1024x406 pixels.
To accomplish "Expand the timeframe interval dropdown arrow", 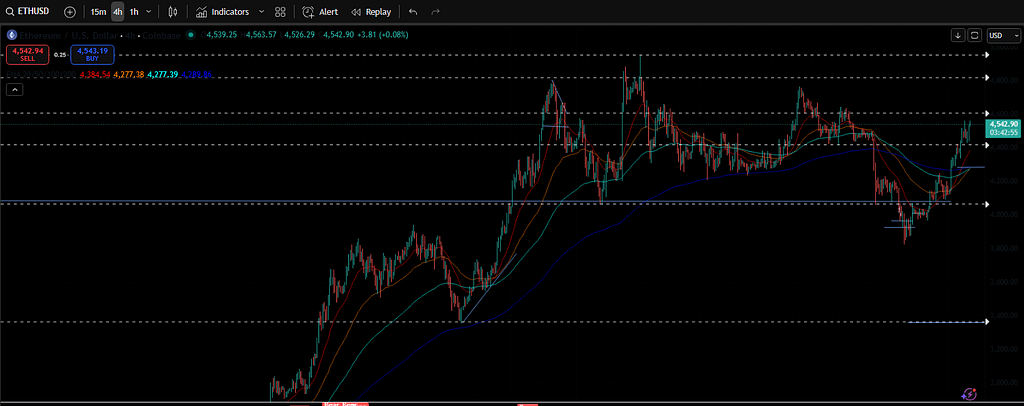I will coord(149,12).
